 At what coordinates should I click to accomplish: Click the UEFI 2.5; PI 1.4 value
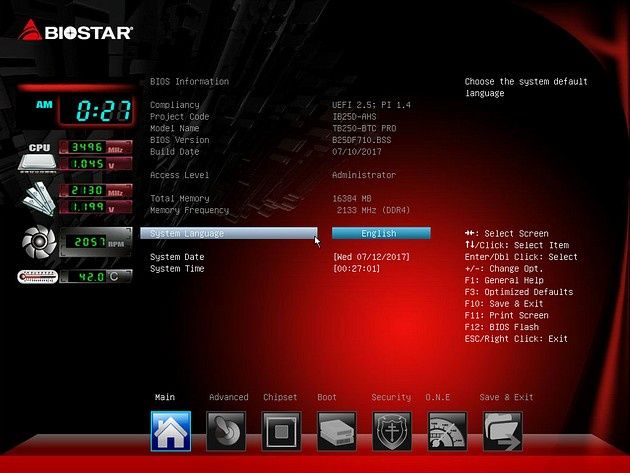pos(372,105)
